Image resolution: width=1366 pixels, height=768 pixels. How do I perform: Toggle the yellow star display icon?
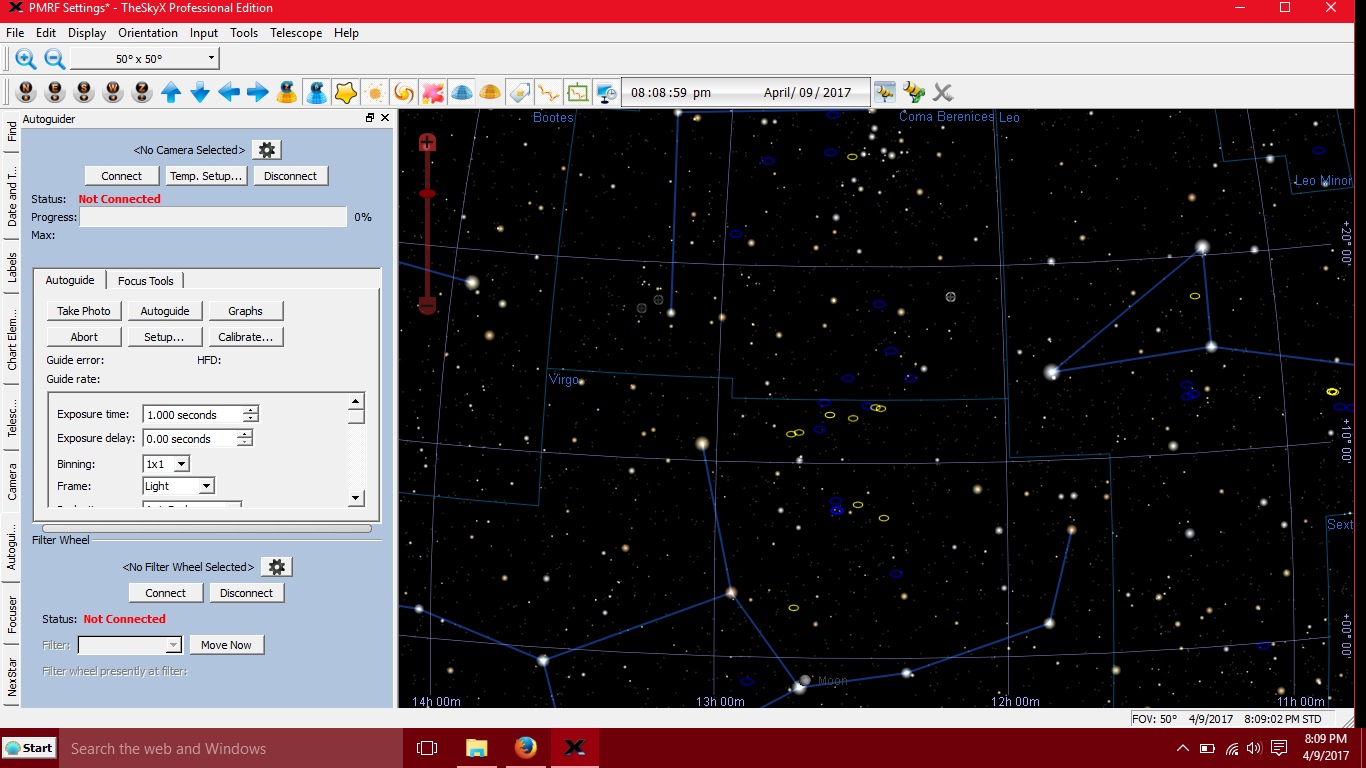point(346,93)
